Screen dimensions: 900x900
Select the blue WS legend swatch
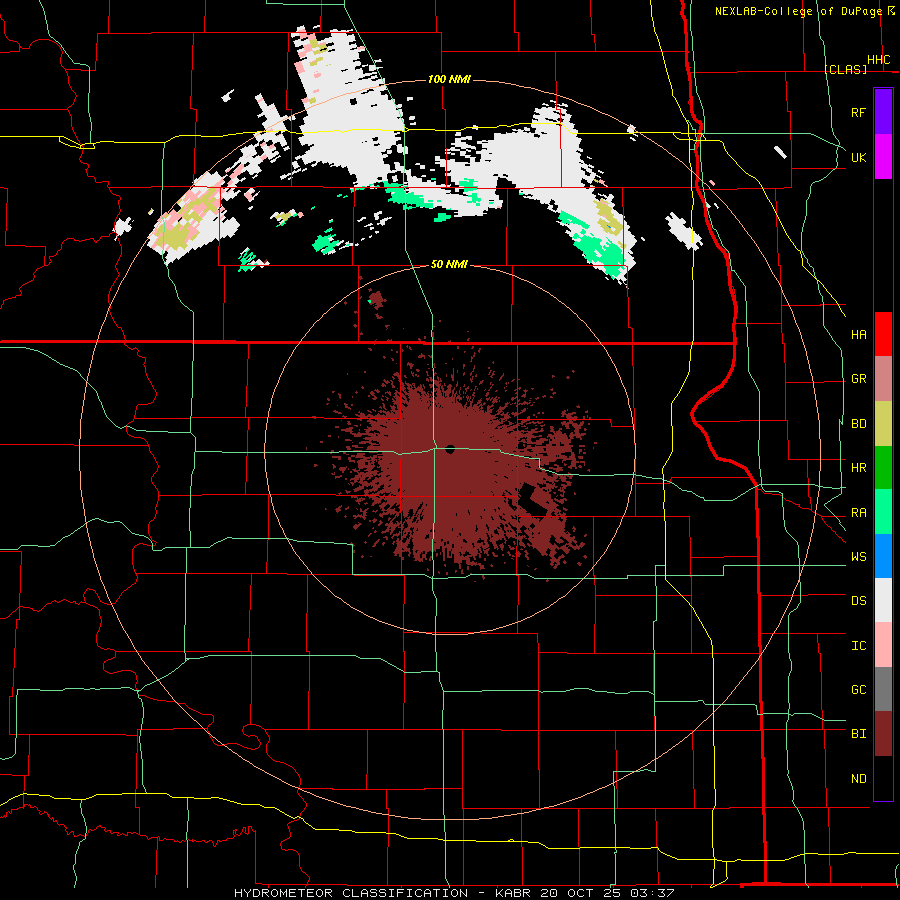(x=883, y=556)
